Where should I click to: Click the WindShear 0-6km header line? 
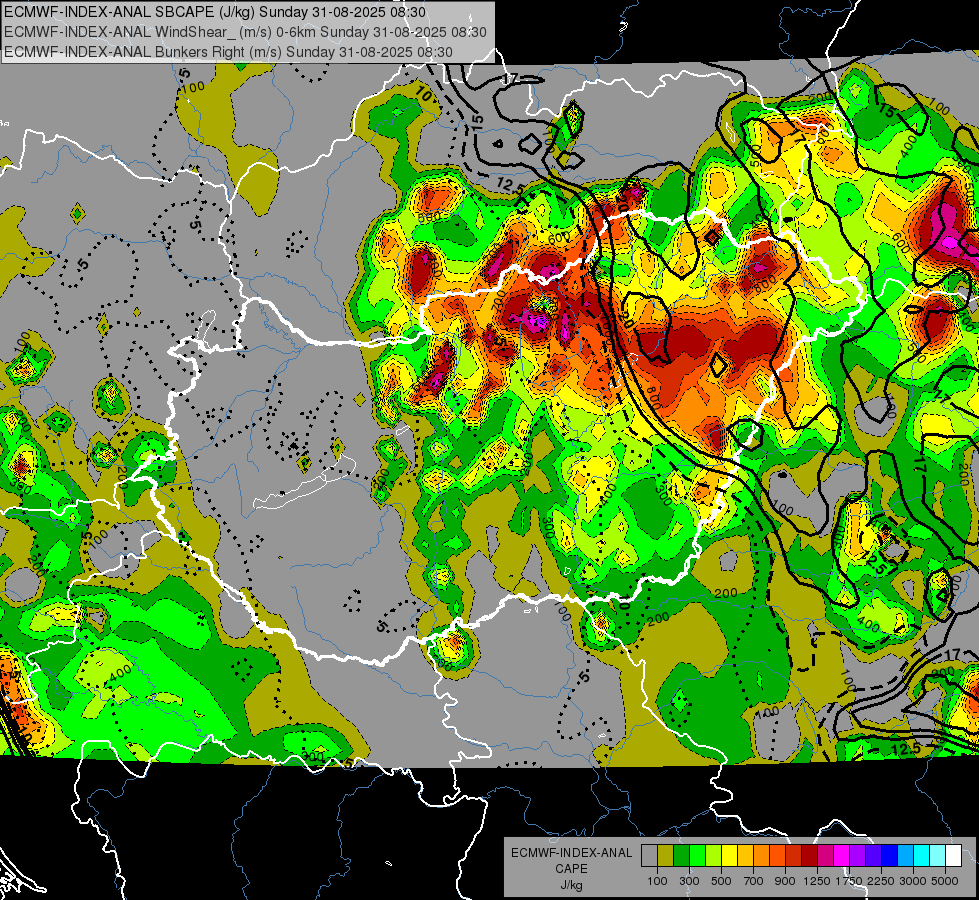click(245, 32)
